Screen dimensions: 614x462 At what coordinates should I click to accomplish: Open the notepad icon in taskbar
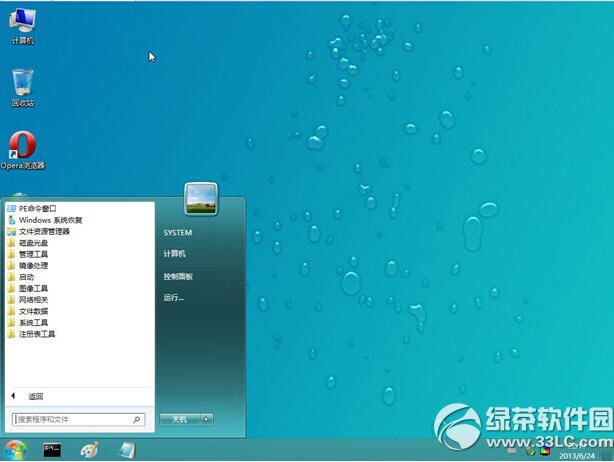click(127, 450)
